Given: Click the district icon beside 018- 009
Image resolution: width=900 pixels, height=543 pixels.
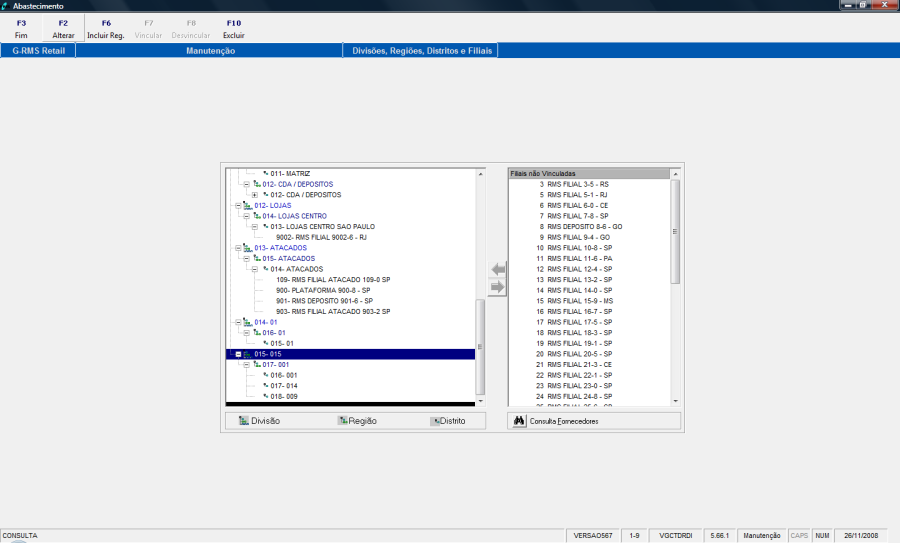Looking at the screenshot, I should coord(266,396).
